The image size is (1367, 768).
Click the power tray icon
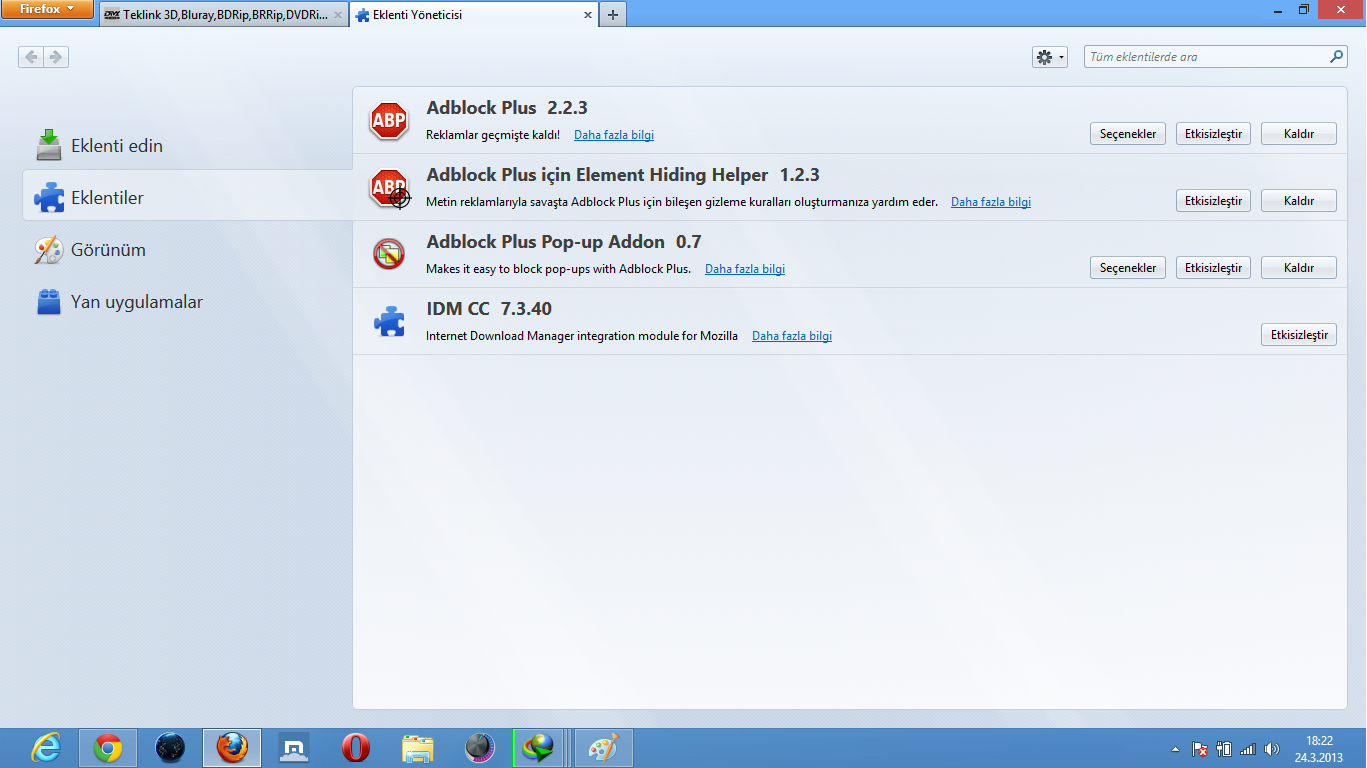coord(1223,749)
